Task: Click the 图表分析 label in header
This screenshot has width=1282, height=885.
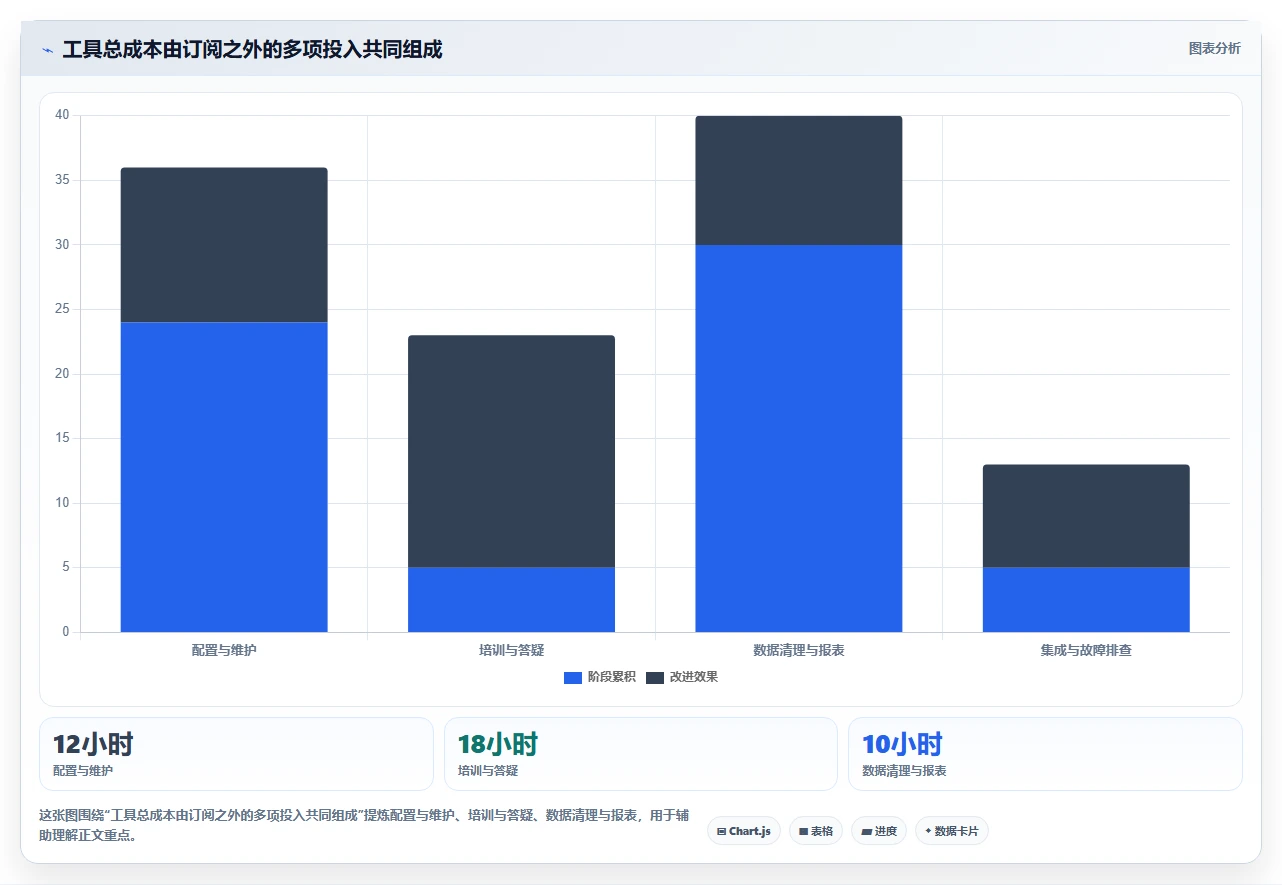Action: pos(1214,48)
